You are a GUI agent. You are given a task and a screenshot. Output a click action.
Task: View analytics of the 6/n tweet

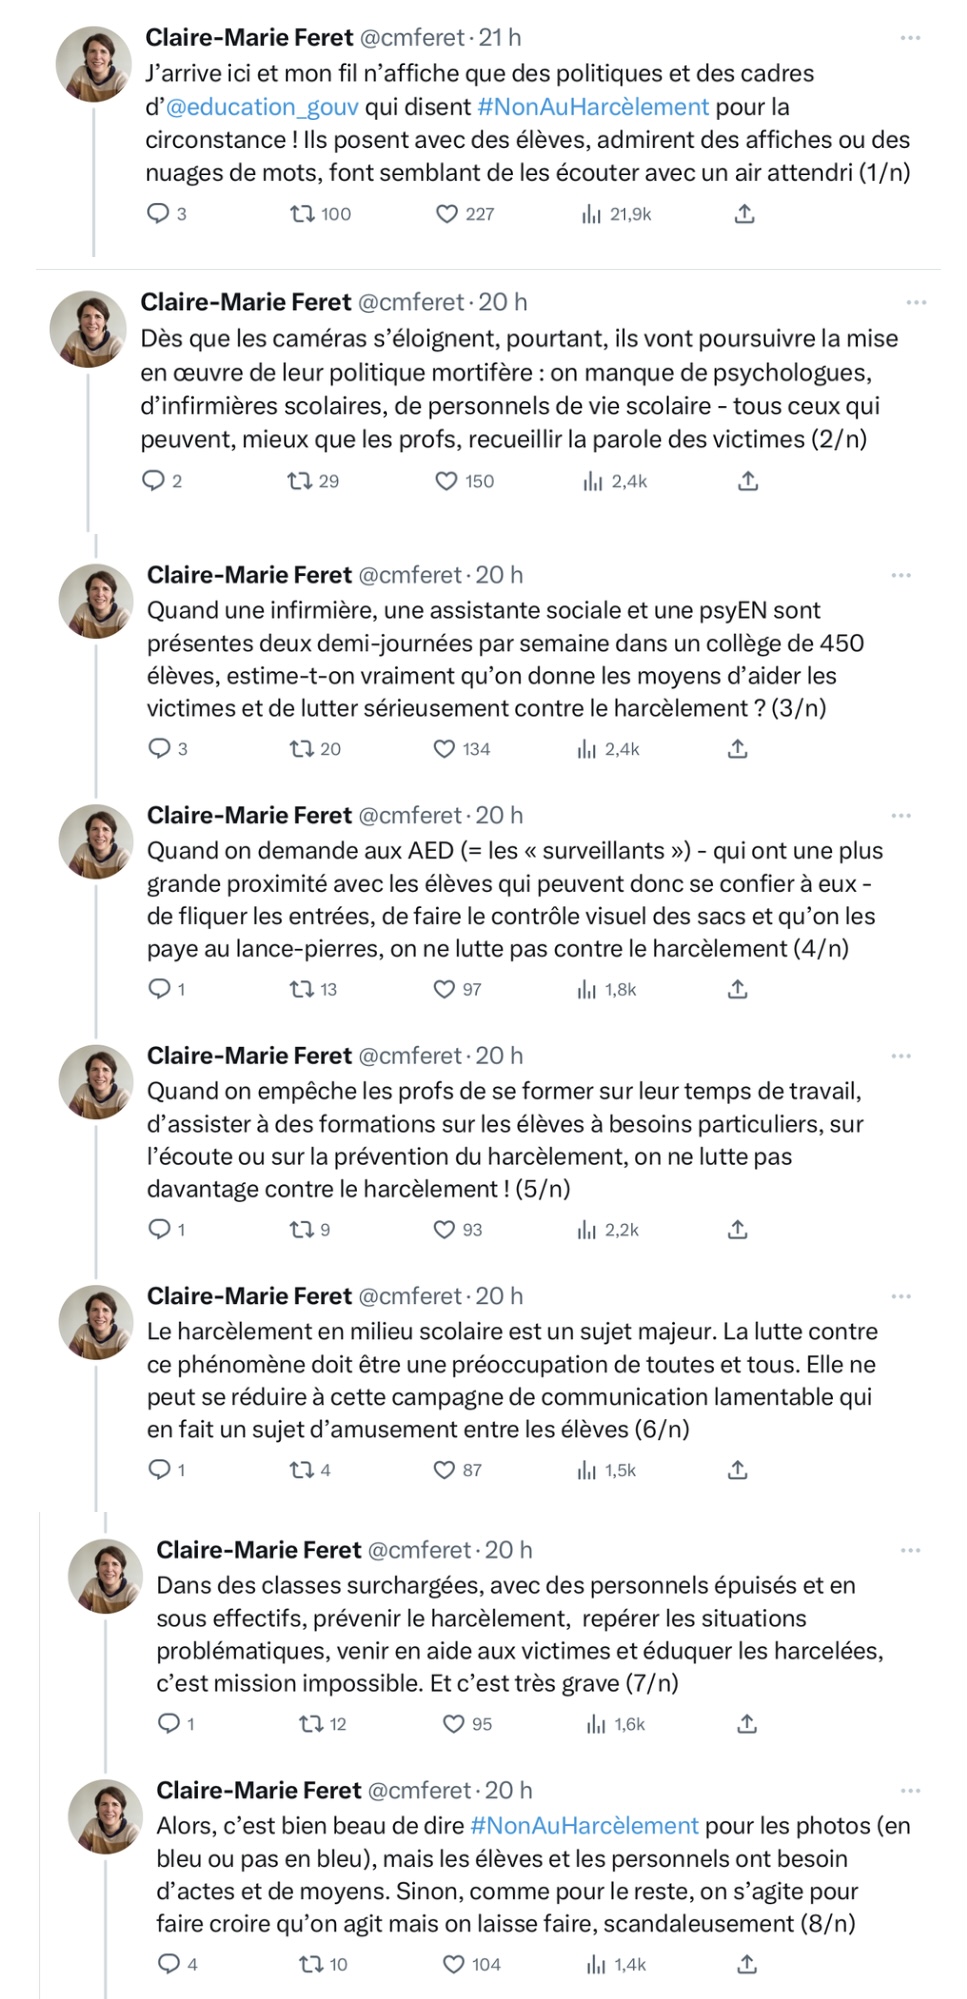point(587,1470)
